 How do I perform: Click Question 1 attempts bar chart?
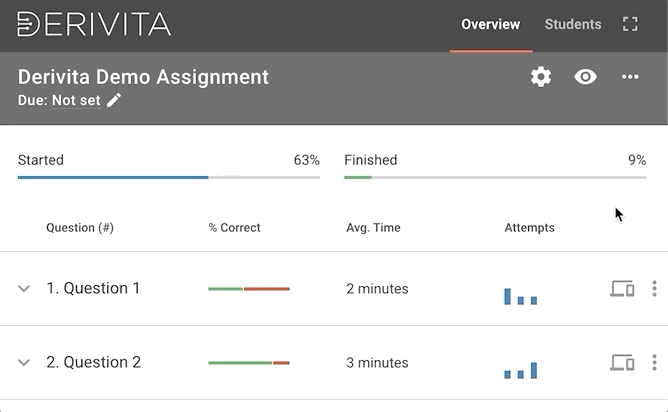521,295
